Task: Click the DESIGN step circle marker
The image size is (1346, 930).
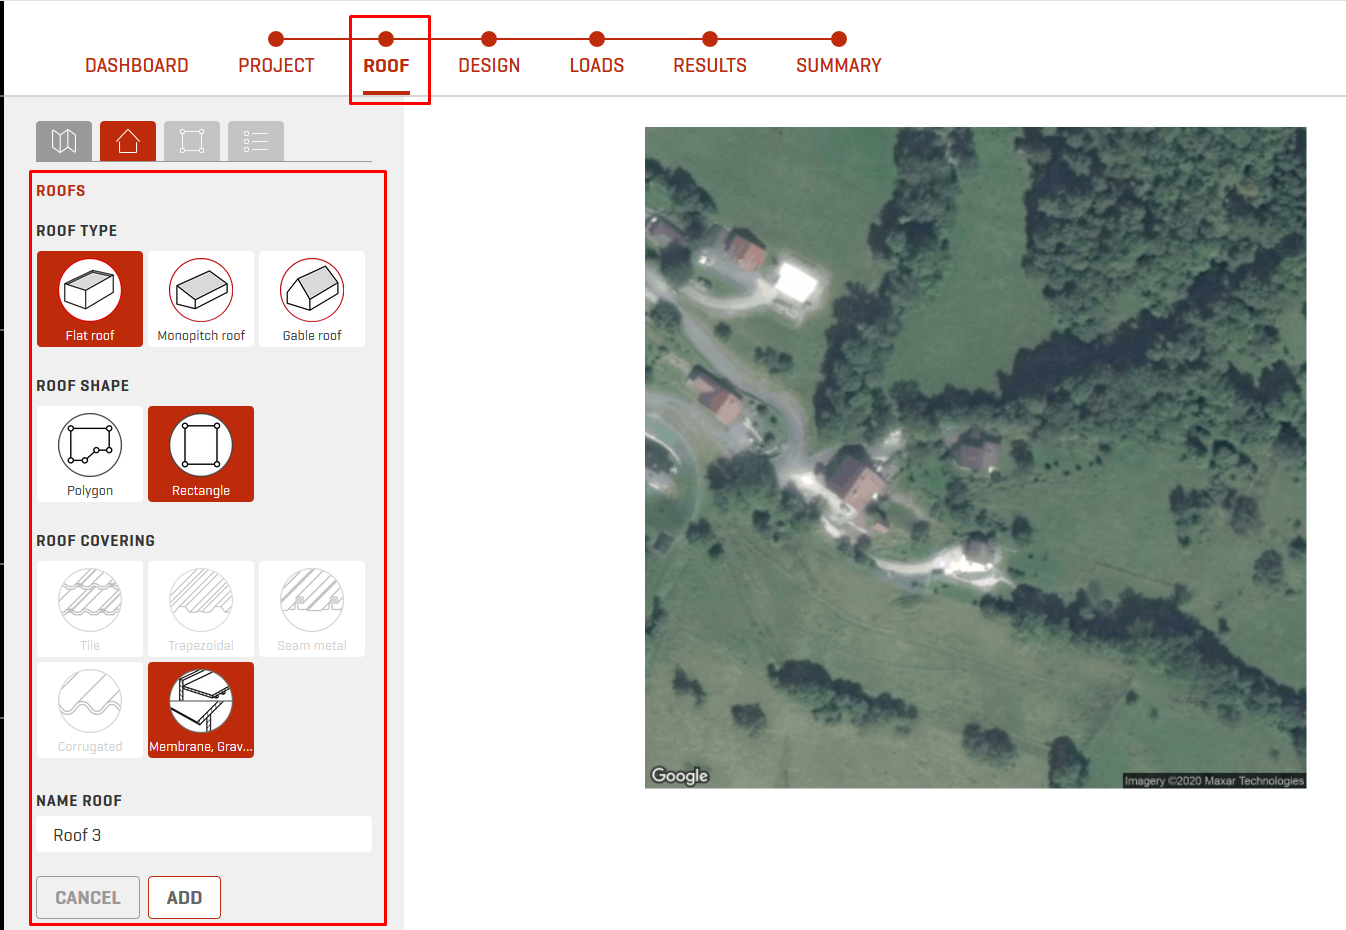Action: (x=489, y=39)
